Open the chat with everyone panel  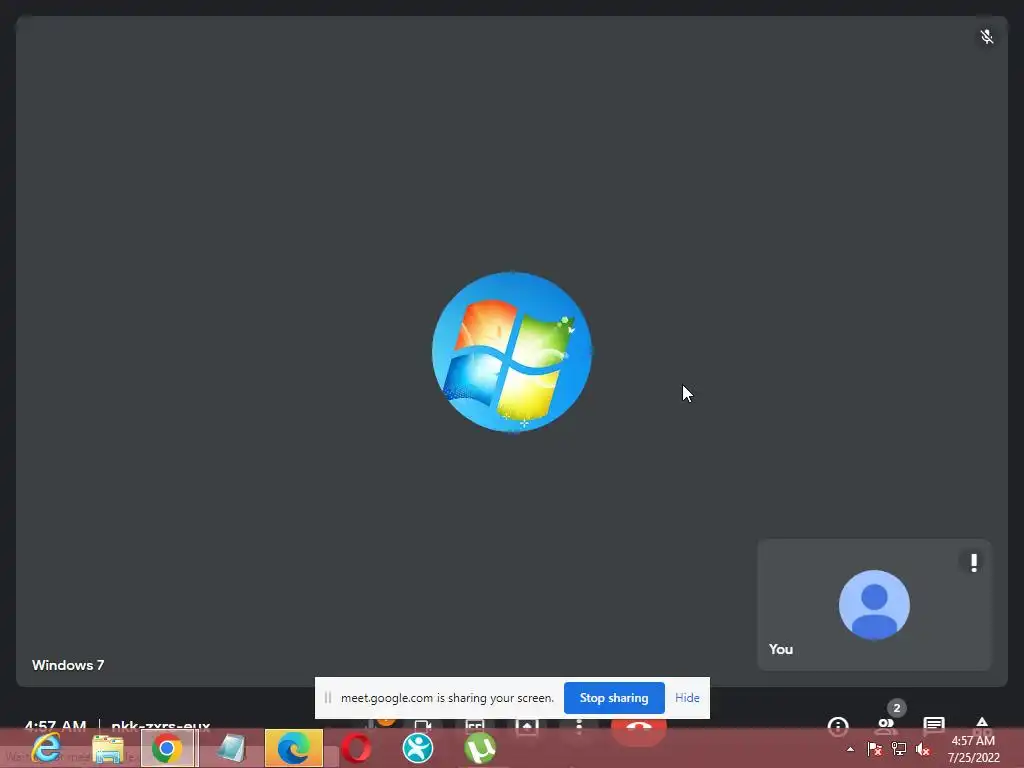934,724
